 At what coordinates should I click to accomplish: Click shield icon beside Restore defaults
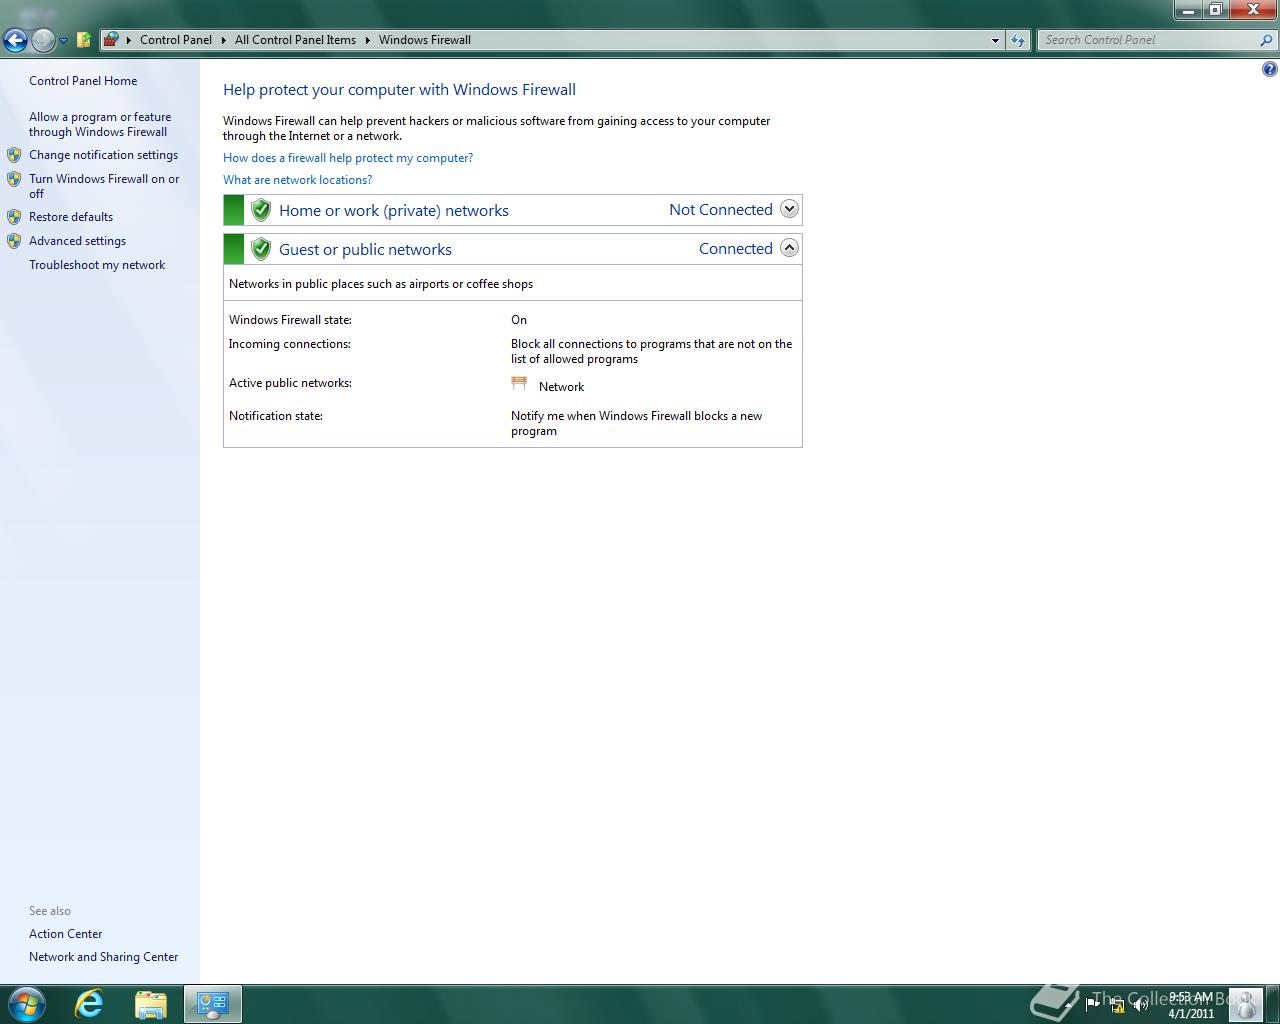(x=14, y=217)
